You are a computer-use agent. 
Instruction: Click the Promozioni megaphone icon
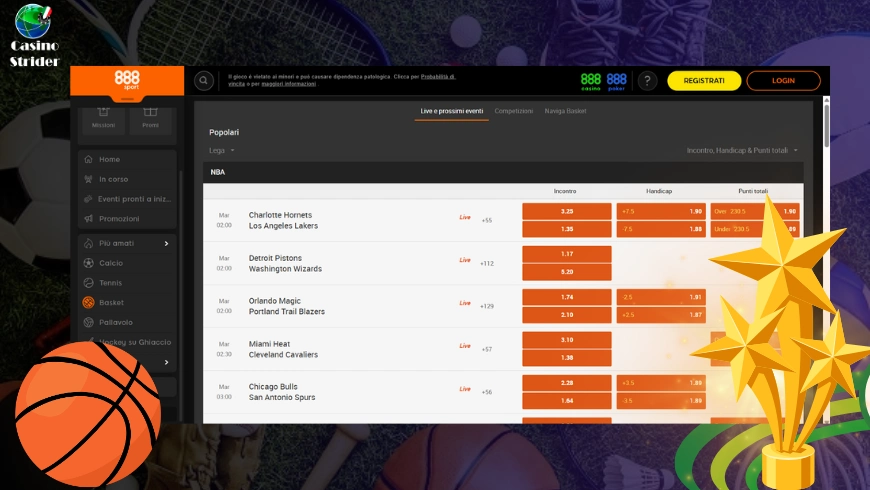[x=88, y=219]
